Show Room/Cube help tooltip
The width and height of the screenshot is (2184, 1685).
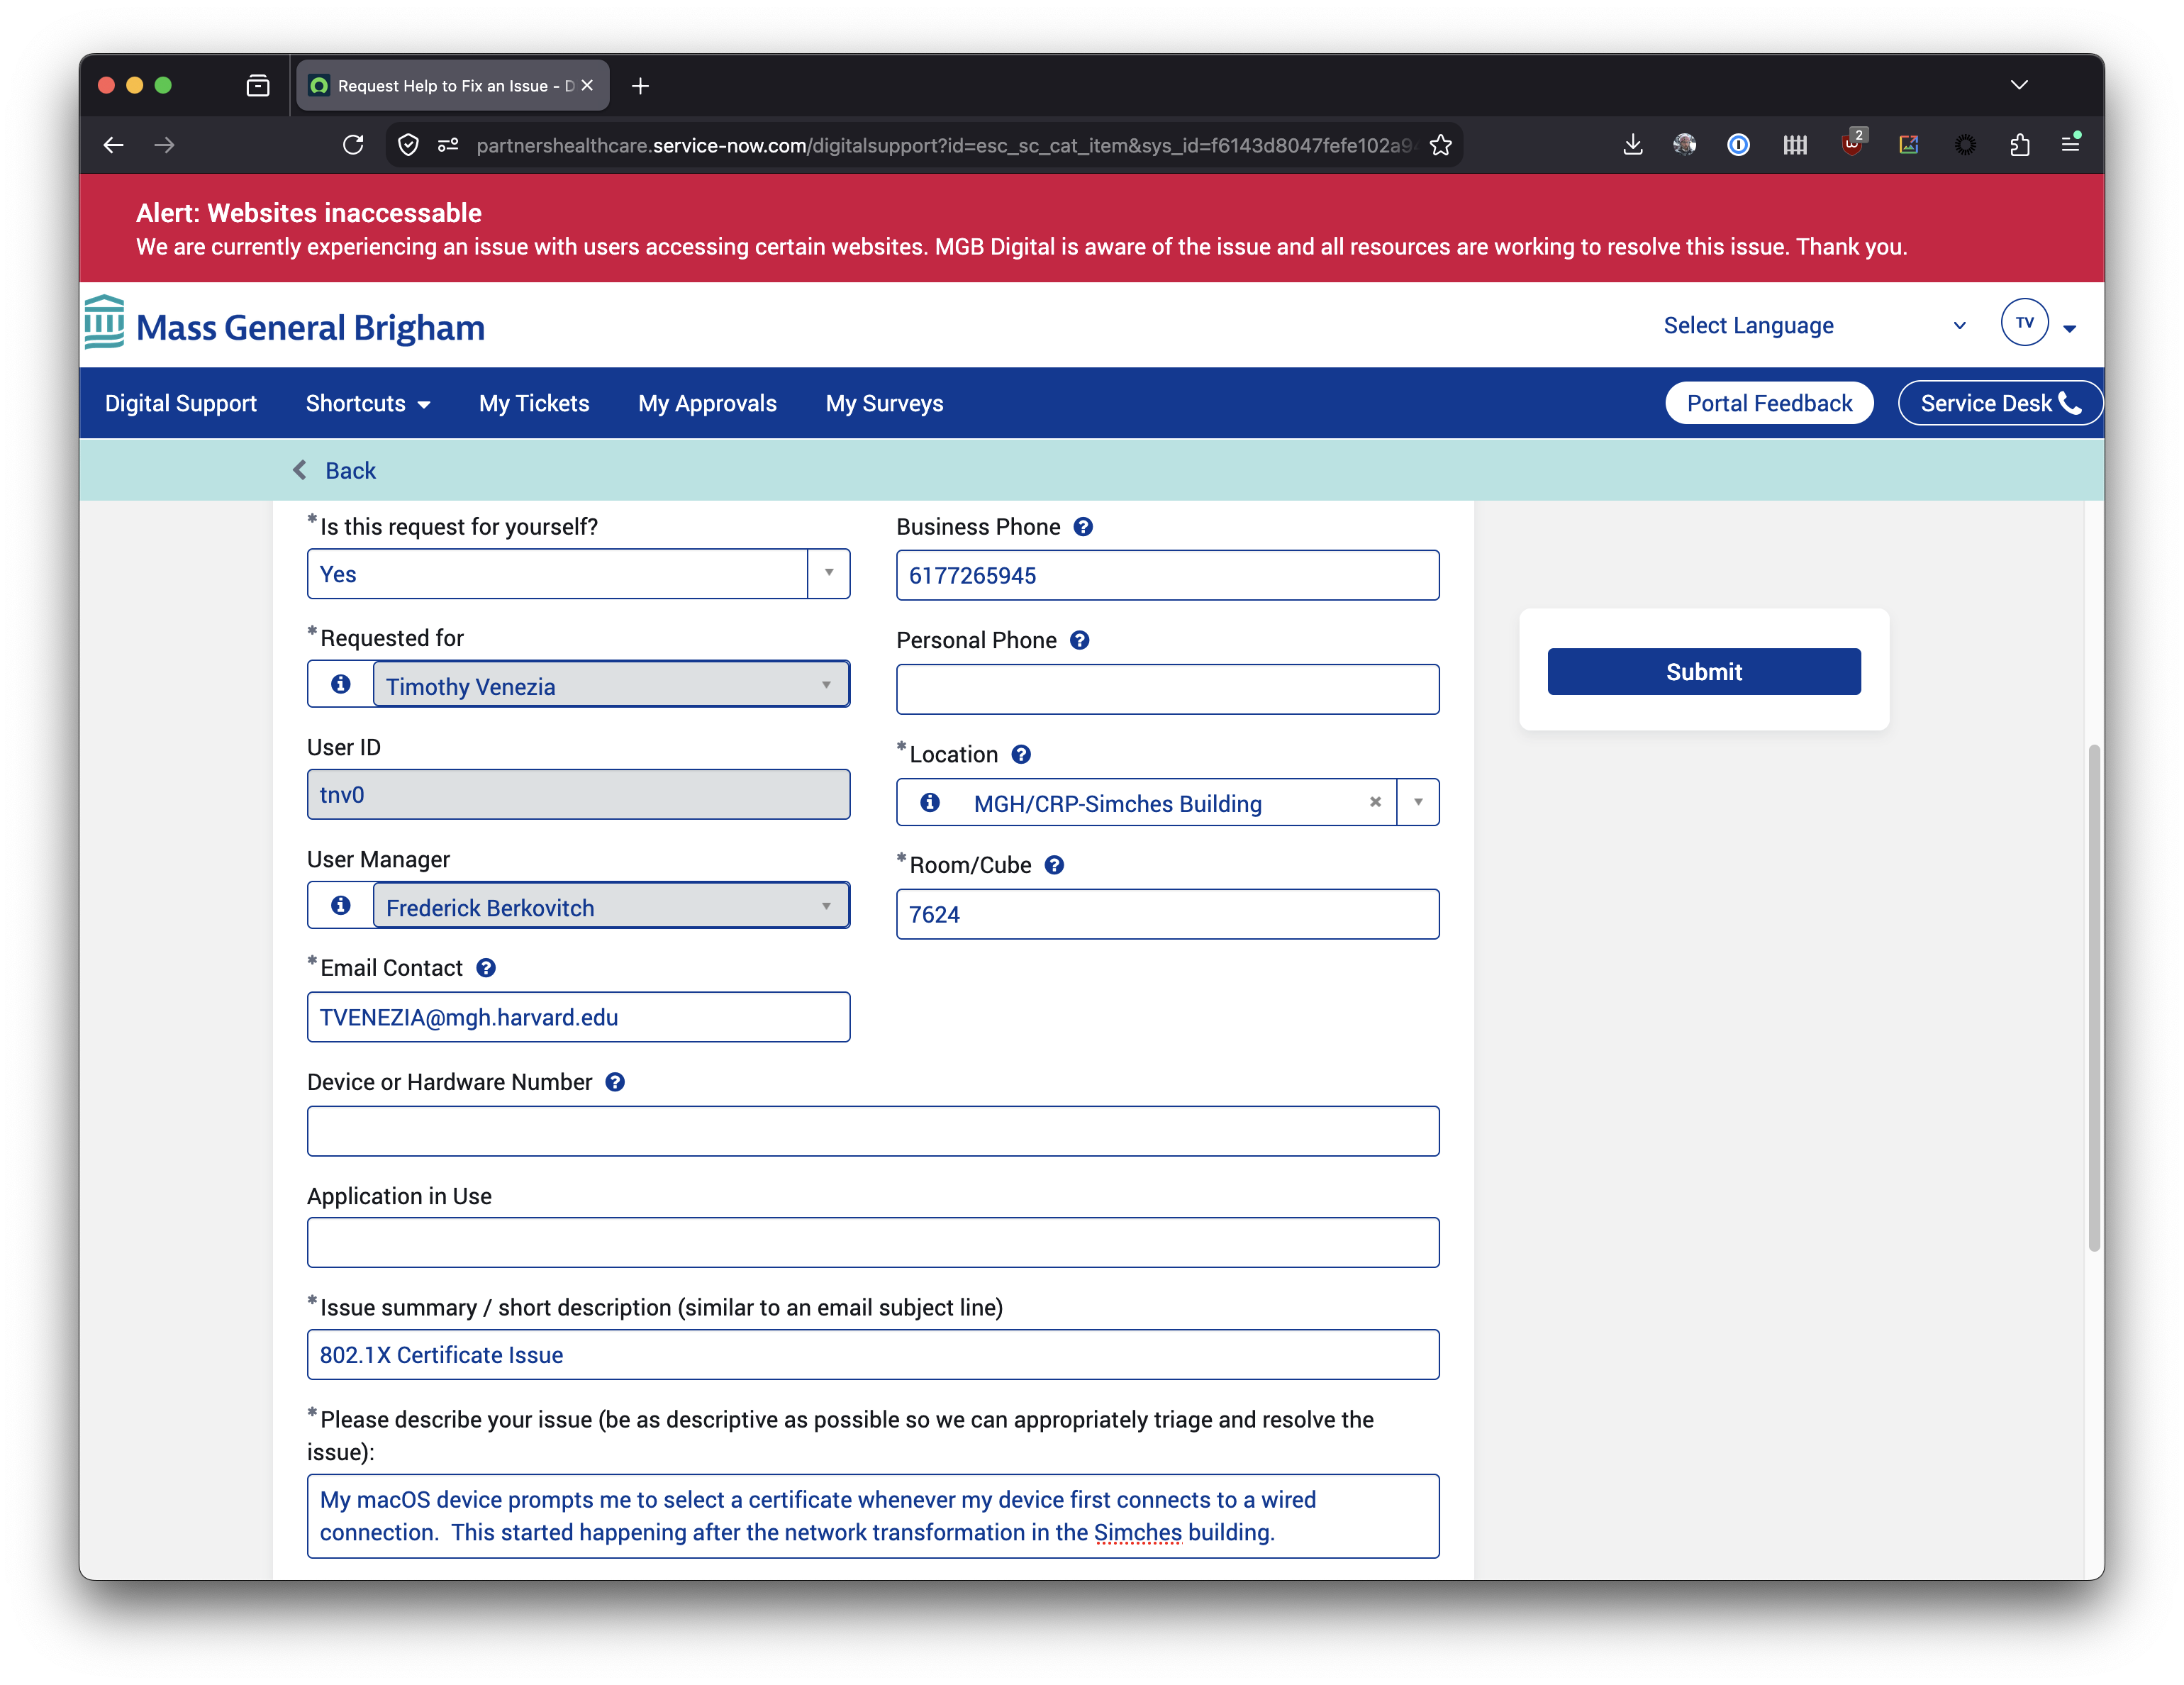[x=1054, y=865]
